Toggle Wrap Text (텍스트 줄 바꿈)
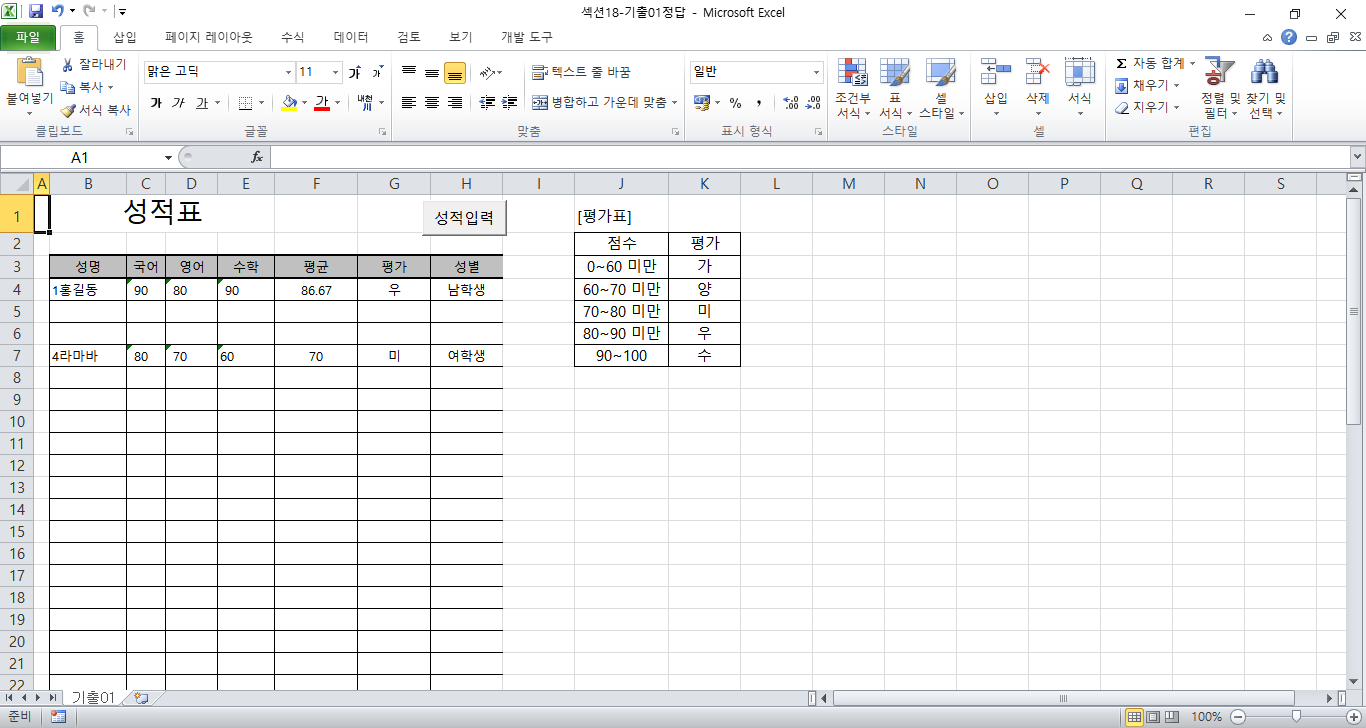The image size is (1366, 728). tap(581, 72)
